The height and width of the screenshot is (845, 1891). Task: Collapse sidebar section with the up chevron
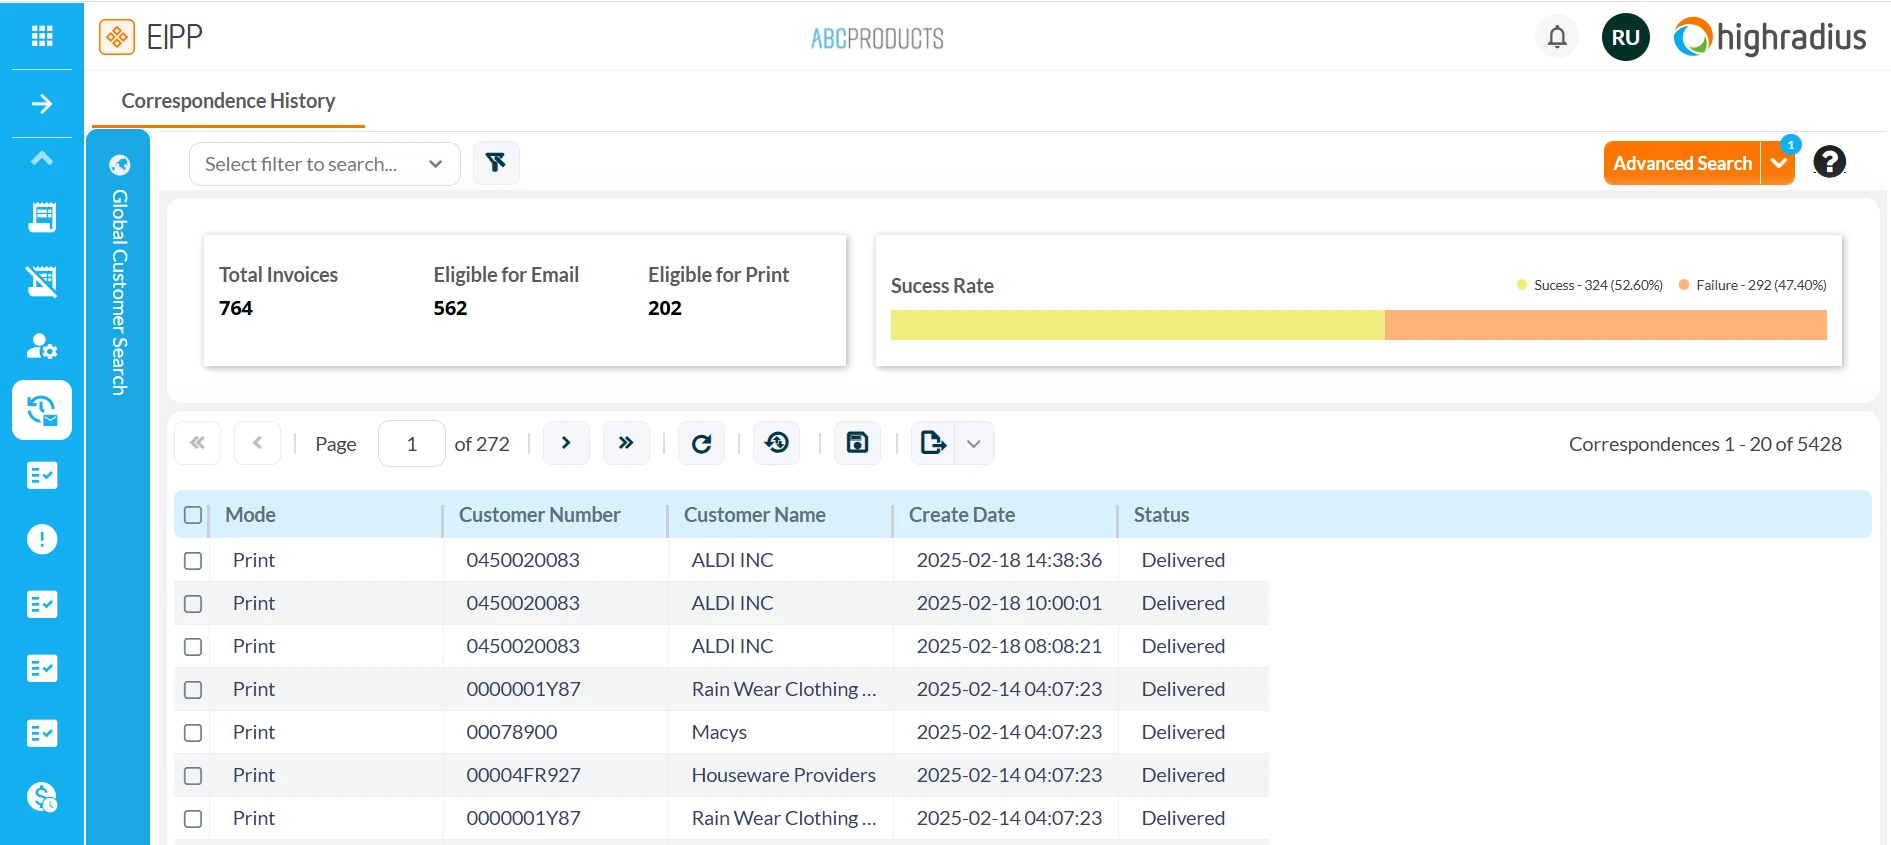click(x=42, y=158)
